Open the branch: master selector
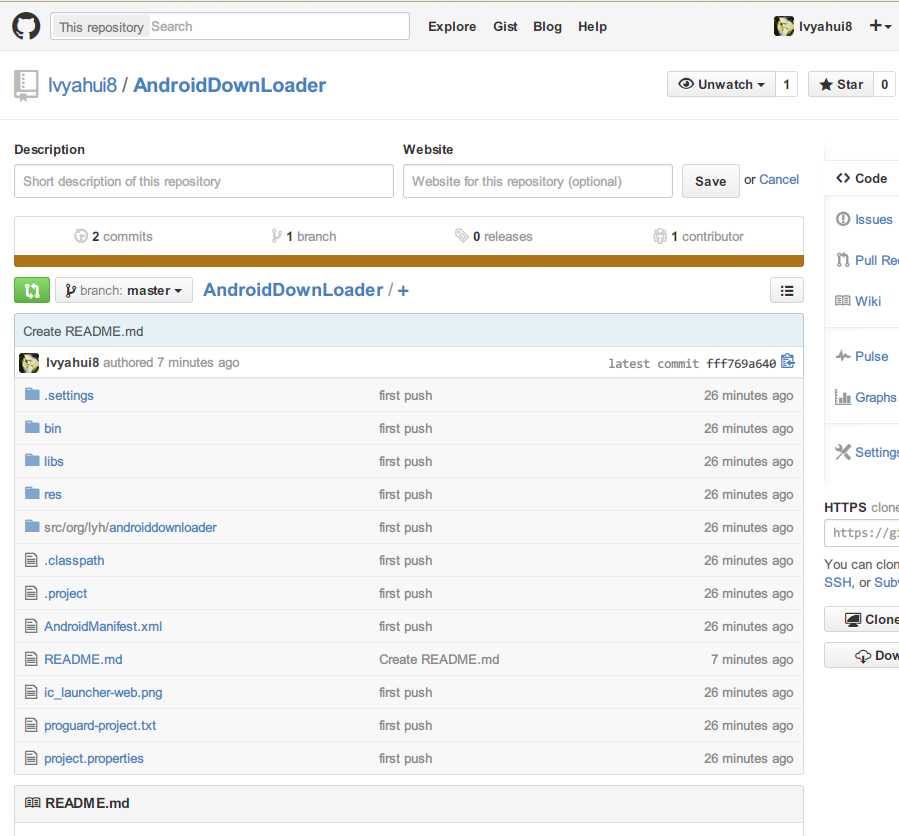 tap(124, 290)
